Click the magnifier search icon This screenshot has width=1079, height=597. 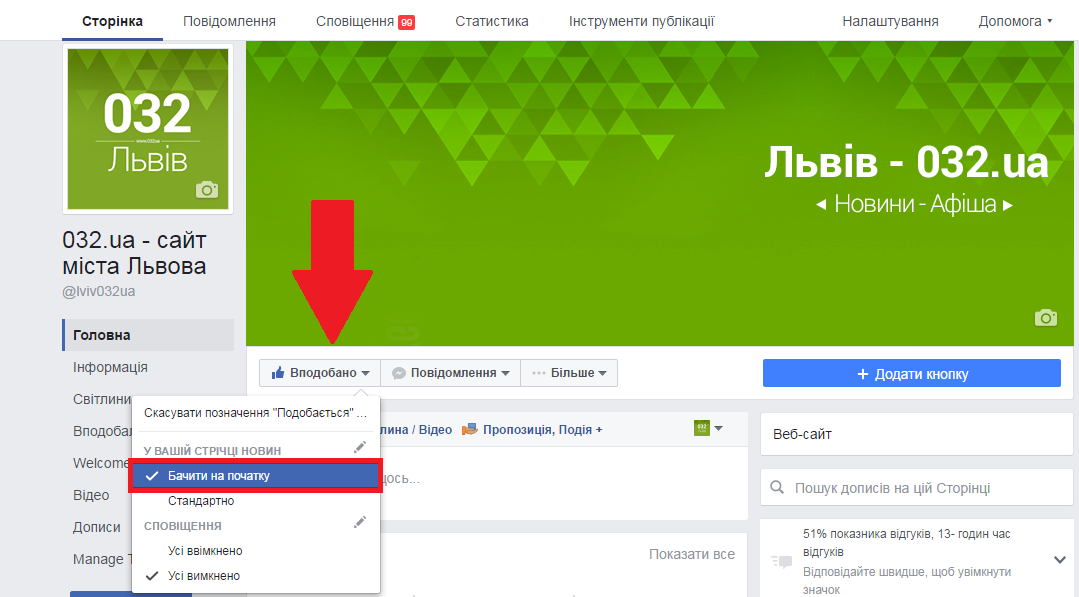pyautogui.click(x=777, y=488)
